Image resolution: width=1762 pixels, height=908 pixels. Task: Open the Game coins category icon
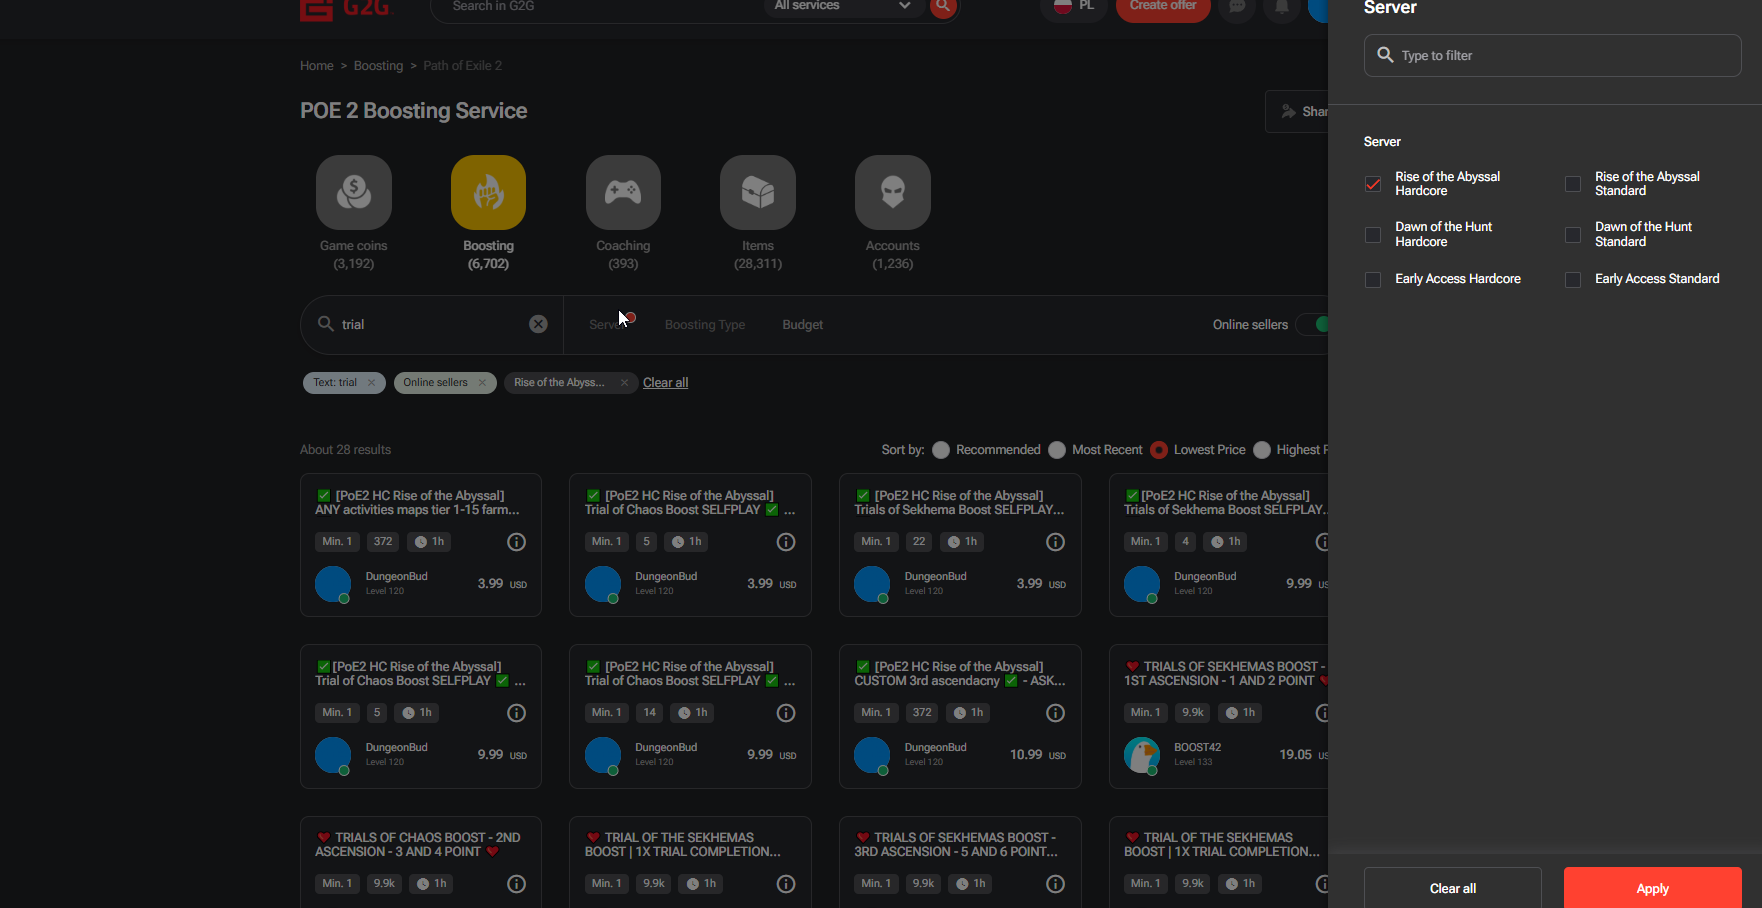(x=353, y=192)
